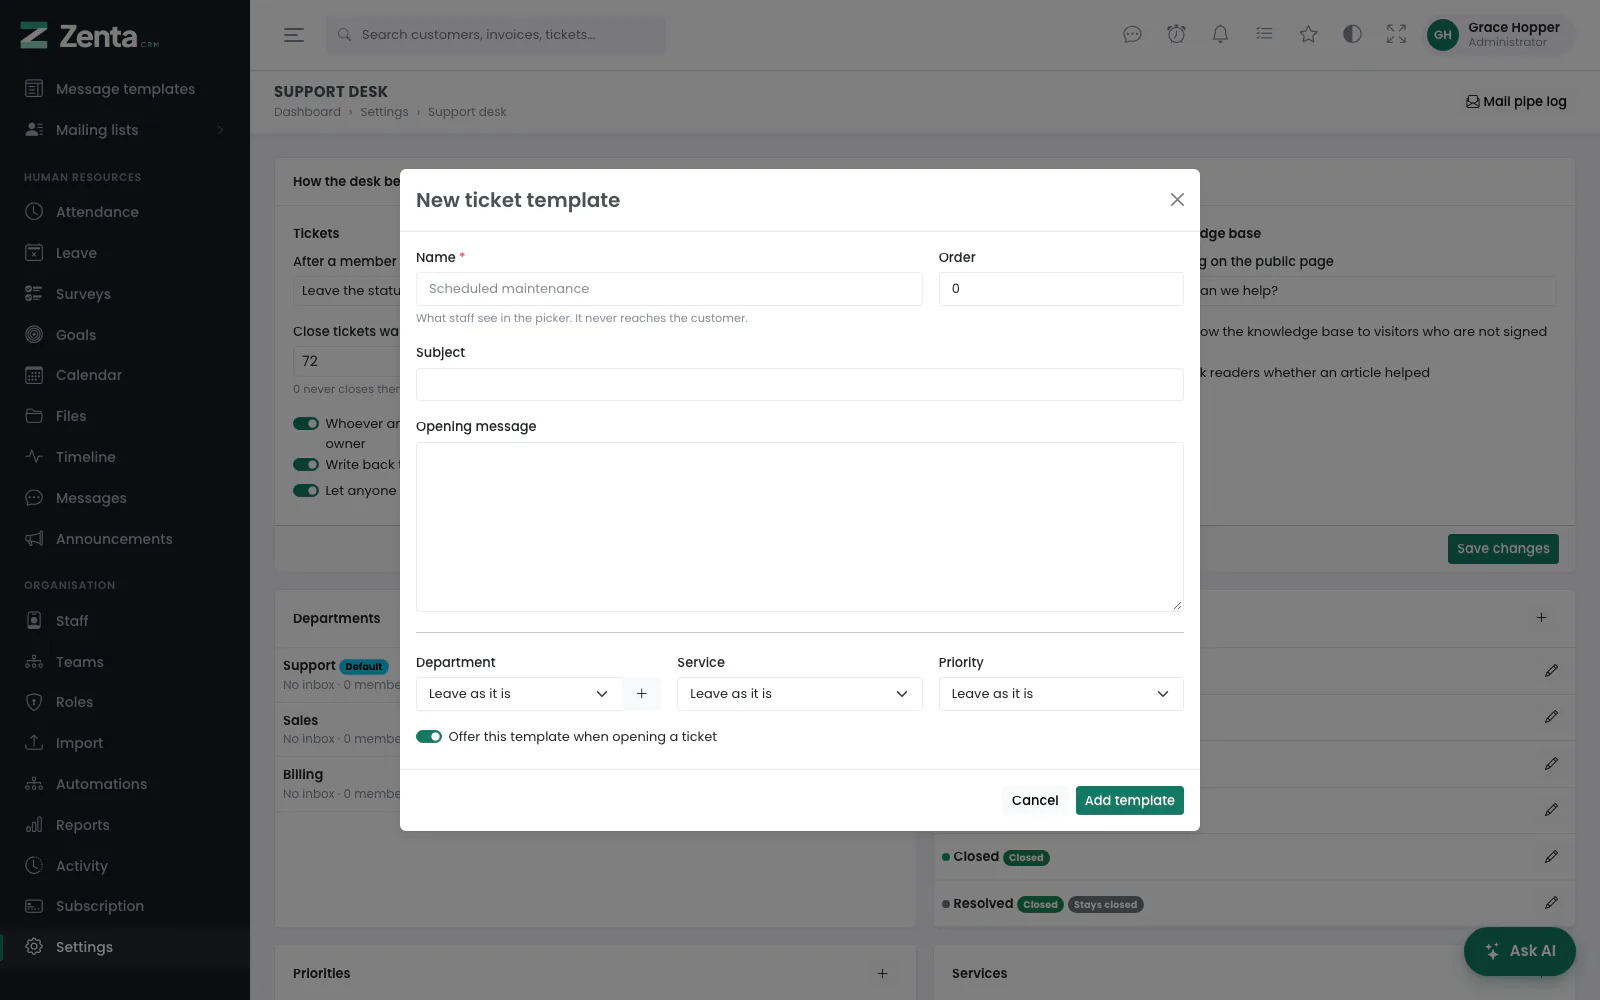Click the fullscreen expand icon
1600x1000 pixels.
tap(1396, 35)
